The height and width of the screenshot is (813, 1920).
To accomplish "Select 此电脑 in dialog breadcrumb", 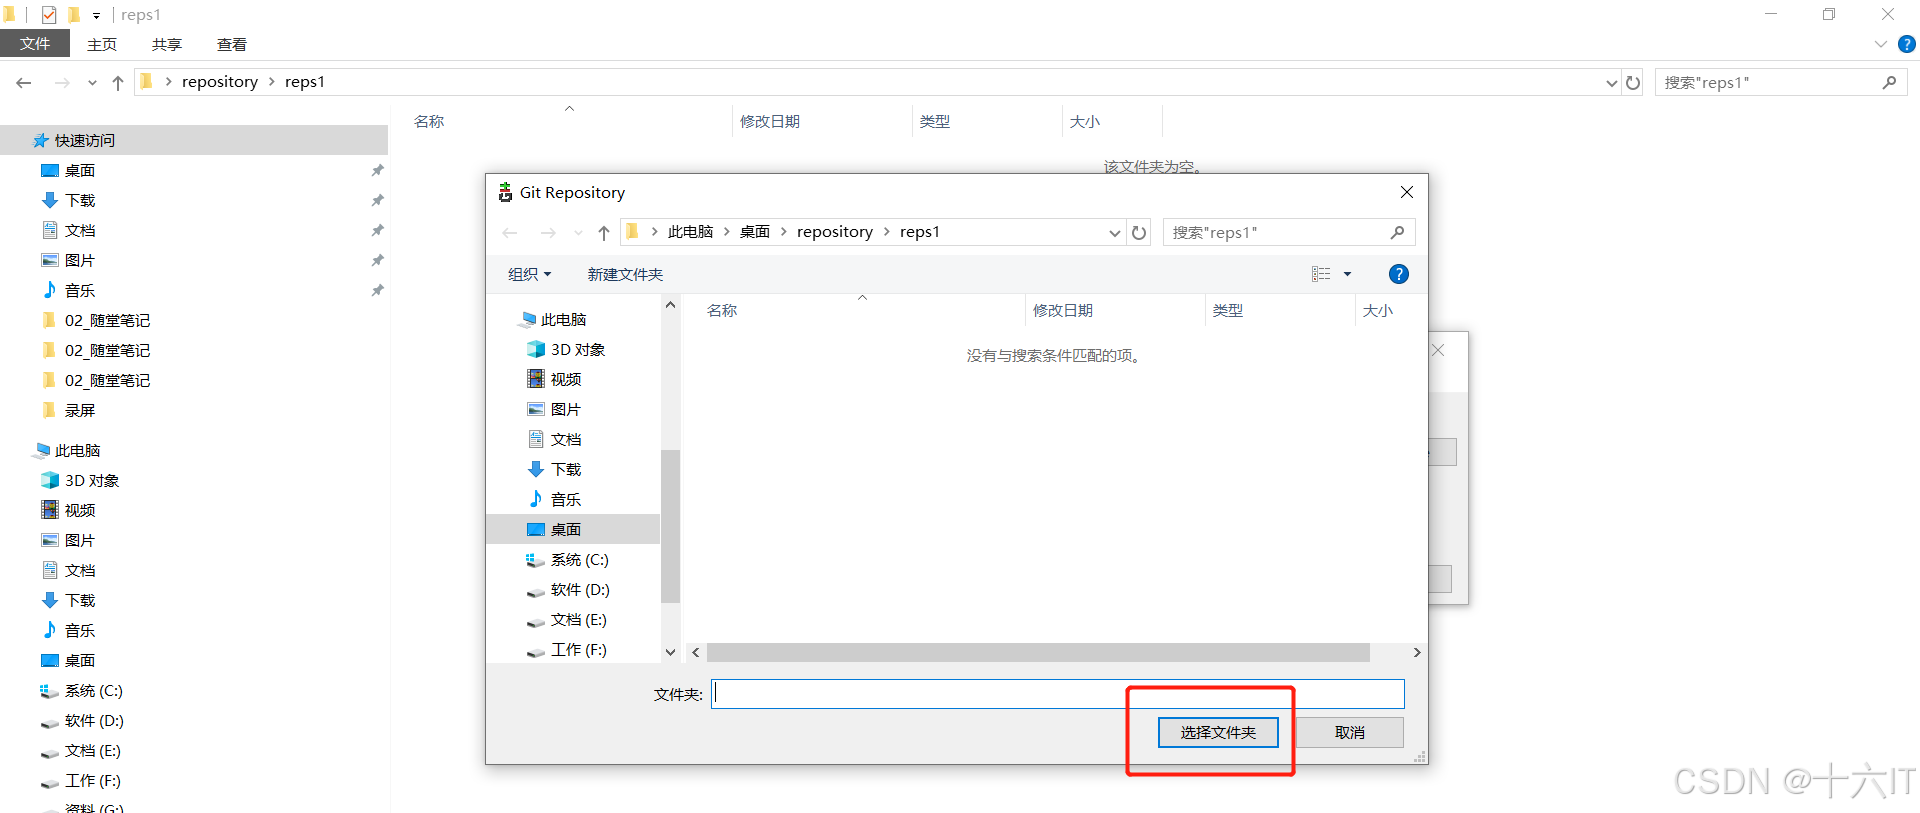I will point(690,232).
